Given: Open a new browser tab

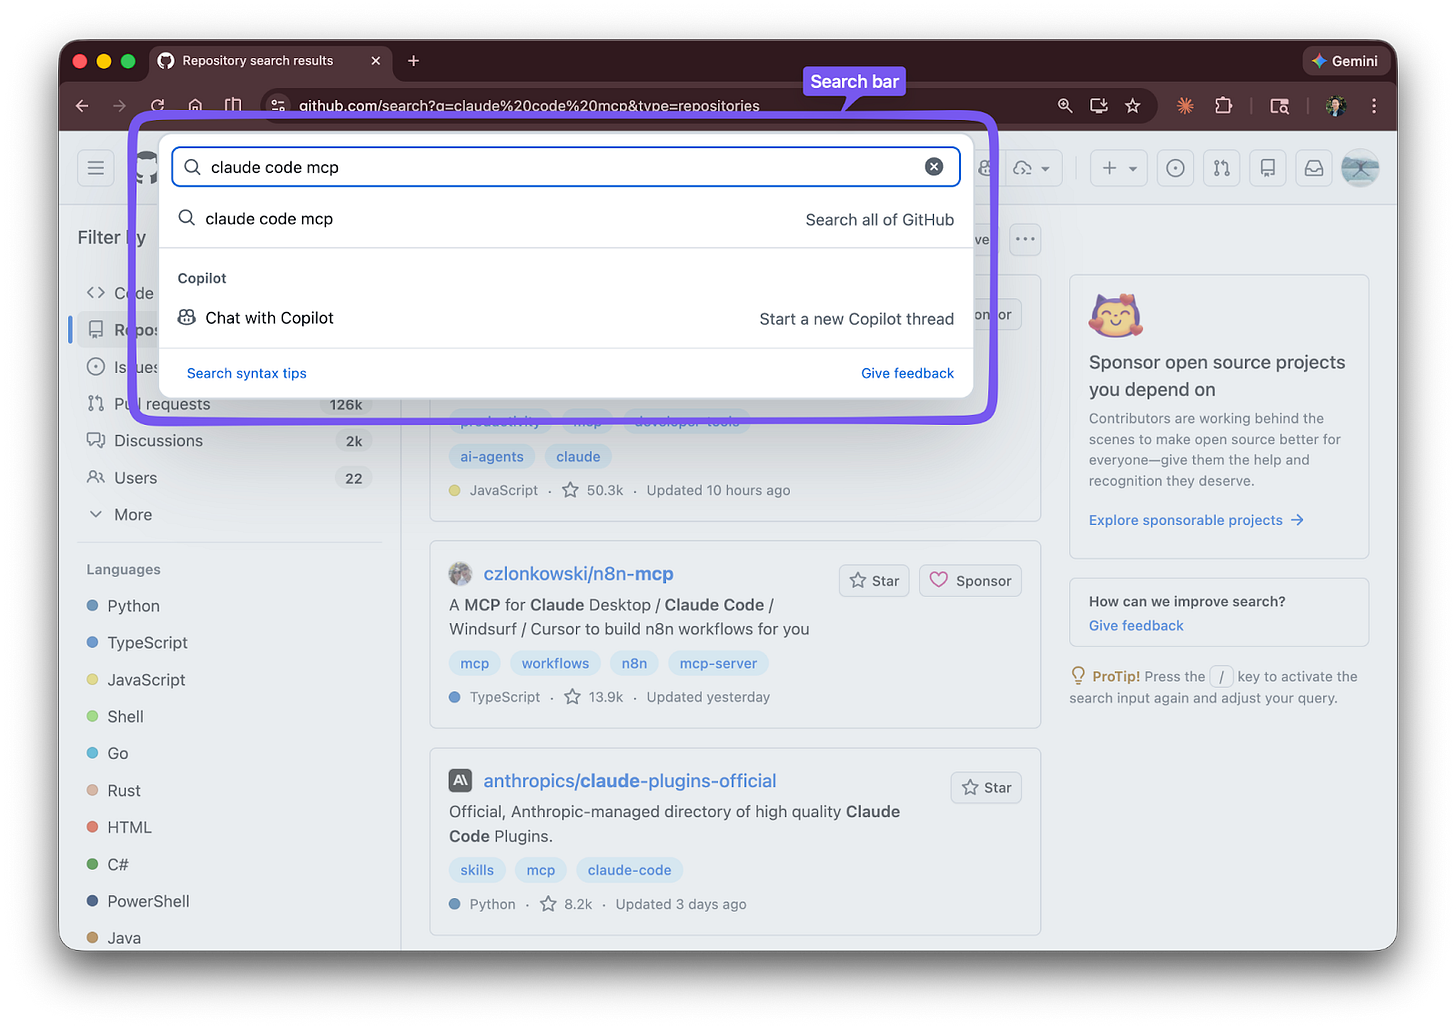Looking at the screenshot, I should coord(413,61).
